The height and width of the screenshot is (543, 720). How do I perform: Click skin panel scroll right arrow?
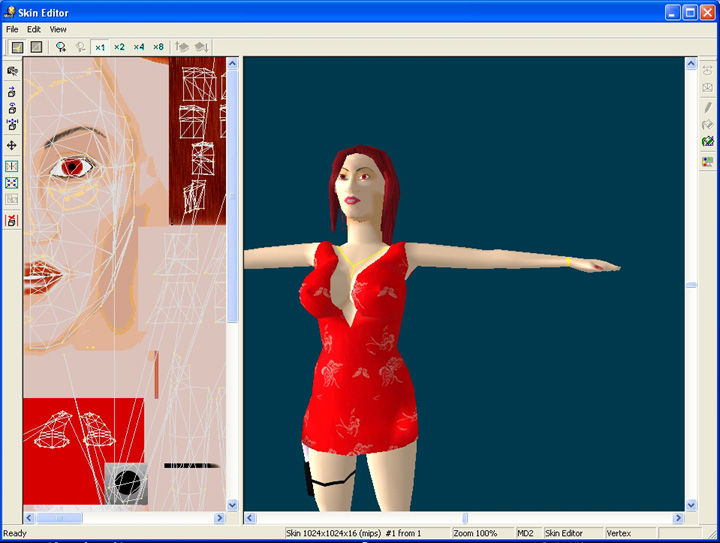pyautogui.click(x=219, y=518)
